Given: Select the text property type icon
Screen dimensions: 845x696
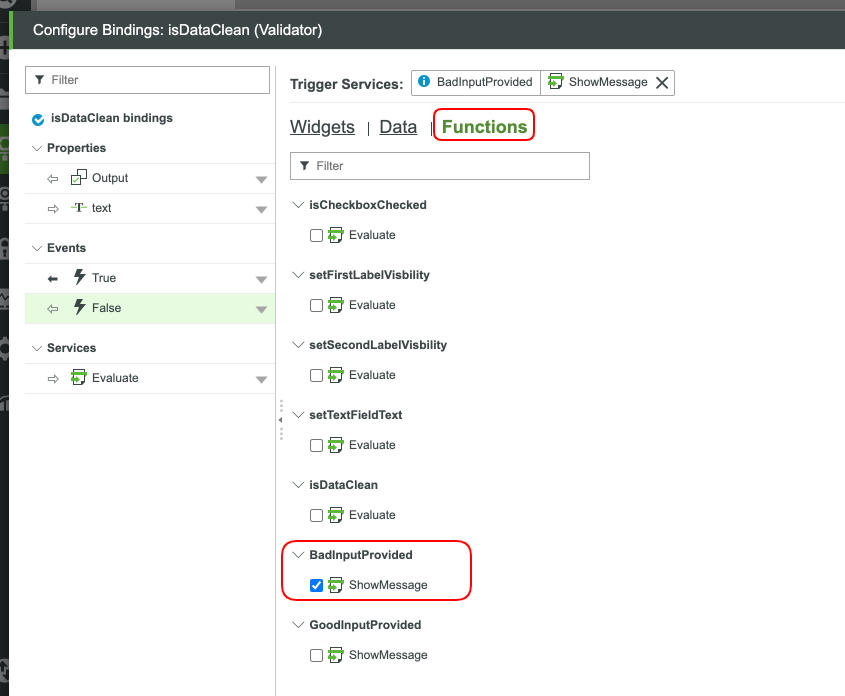Looking at the screenshot, I should tap(79, 208).
